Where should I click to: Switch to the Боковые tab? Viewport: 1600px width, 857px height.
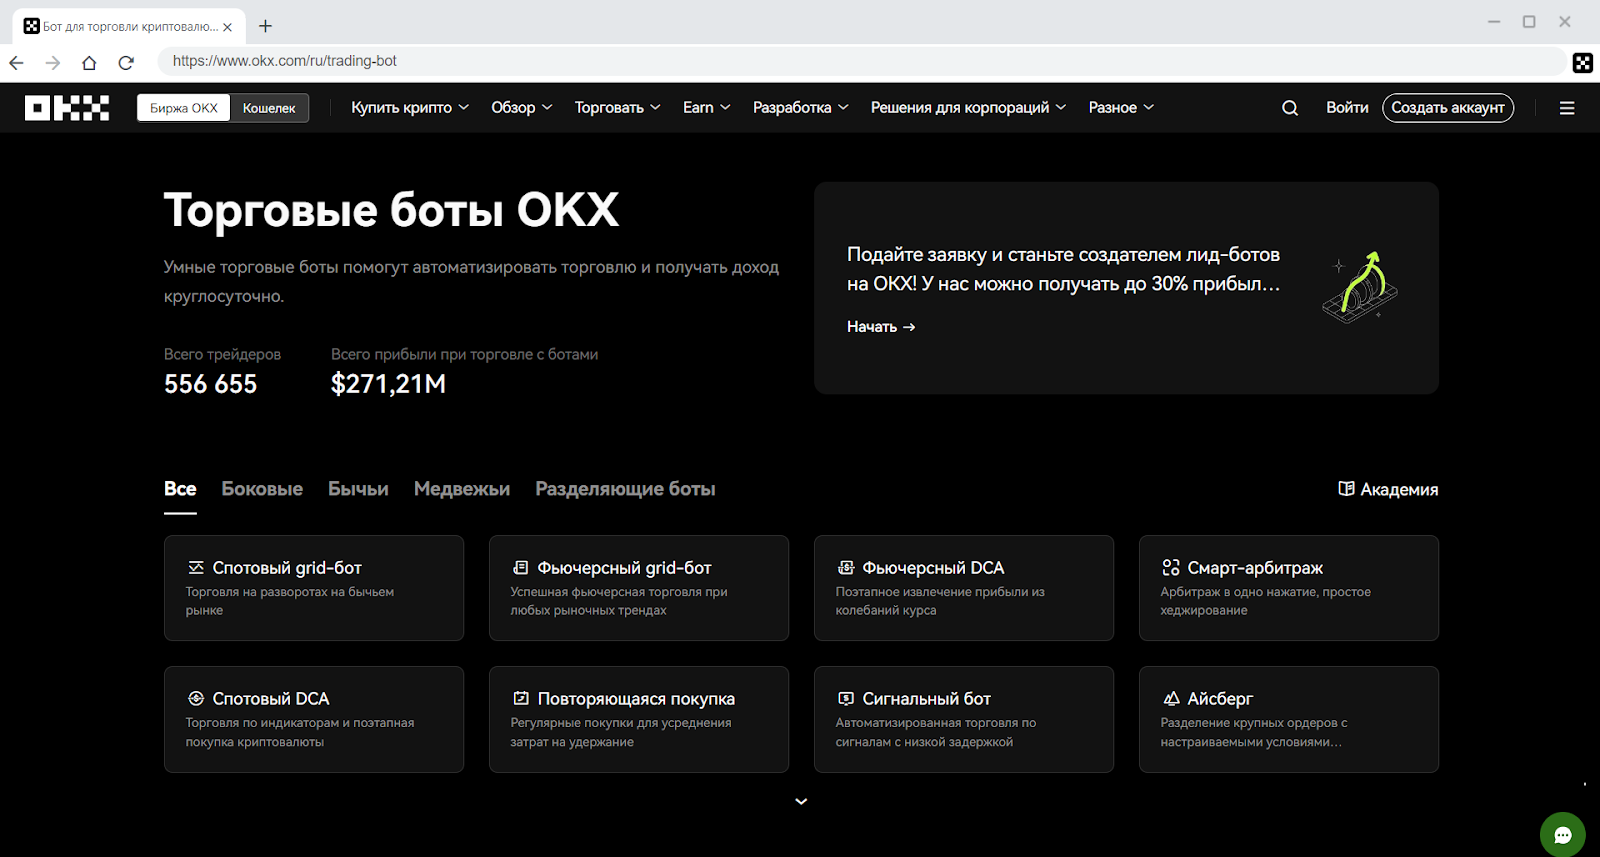(262, 489)
